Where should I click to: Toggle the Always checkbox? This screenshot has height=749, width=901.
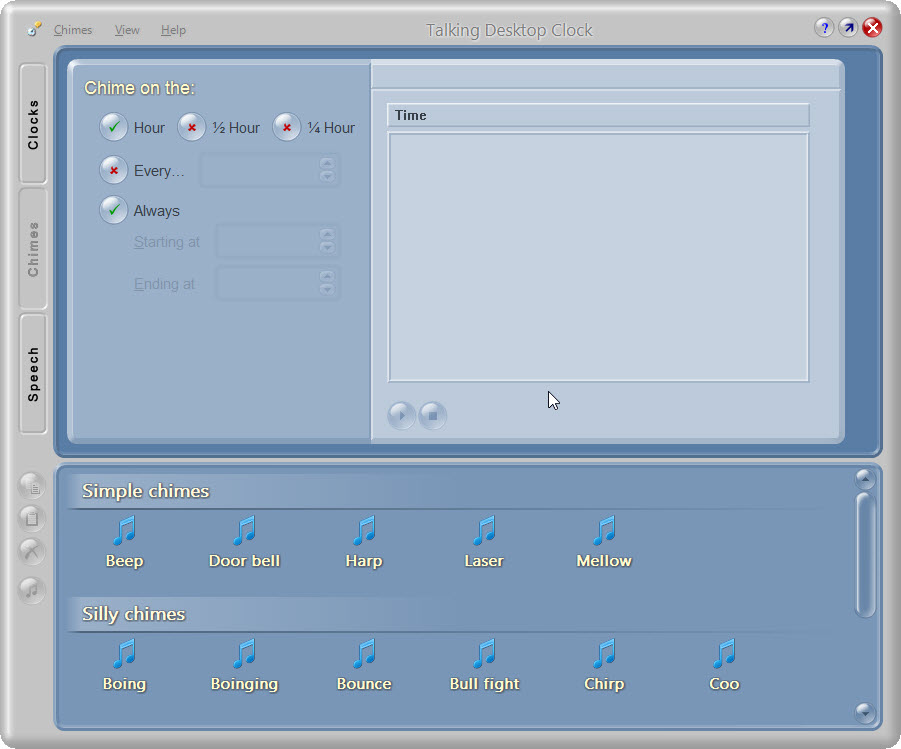pyautogui.click(x=114, y=210)
